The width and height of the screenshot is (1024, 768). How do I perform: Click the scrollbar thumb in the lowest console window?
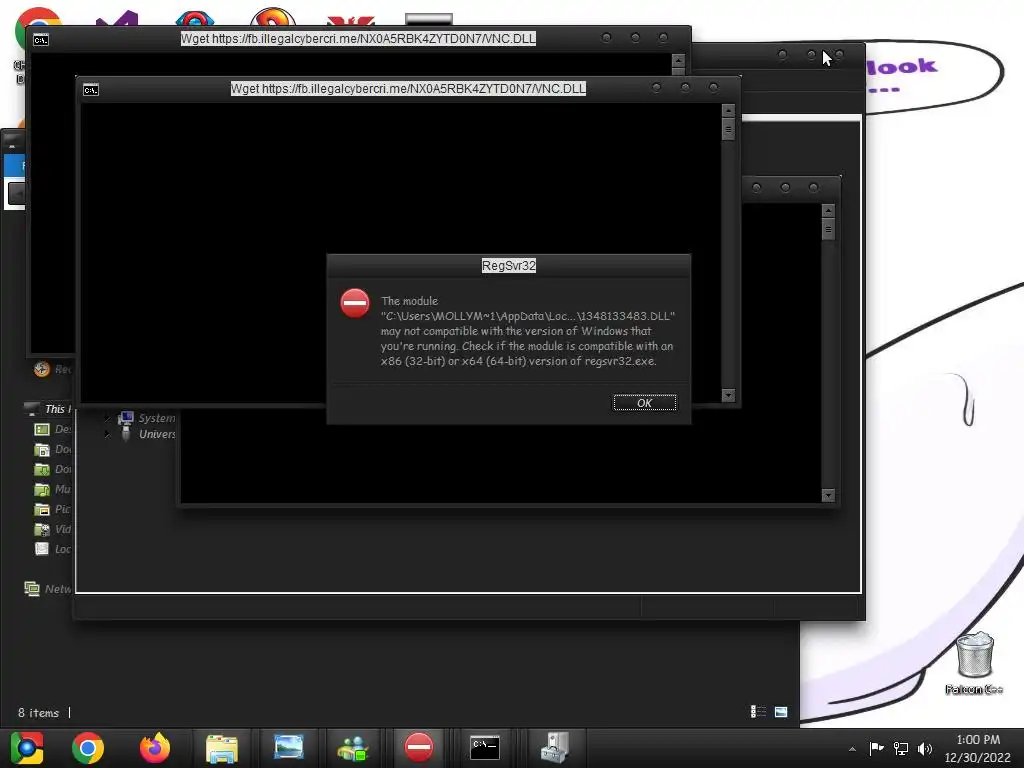click(828, 229)
